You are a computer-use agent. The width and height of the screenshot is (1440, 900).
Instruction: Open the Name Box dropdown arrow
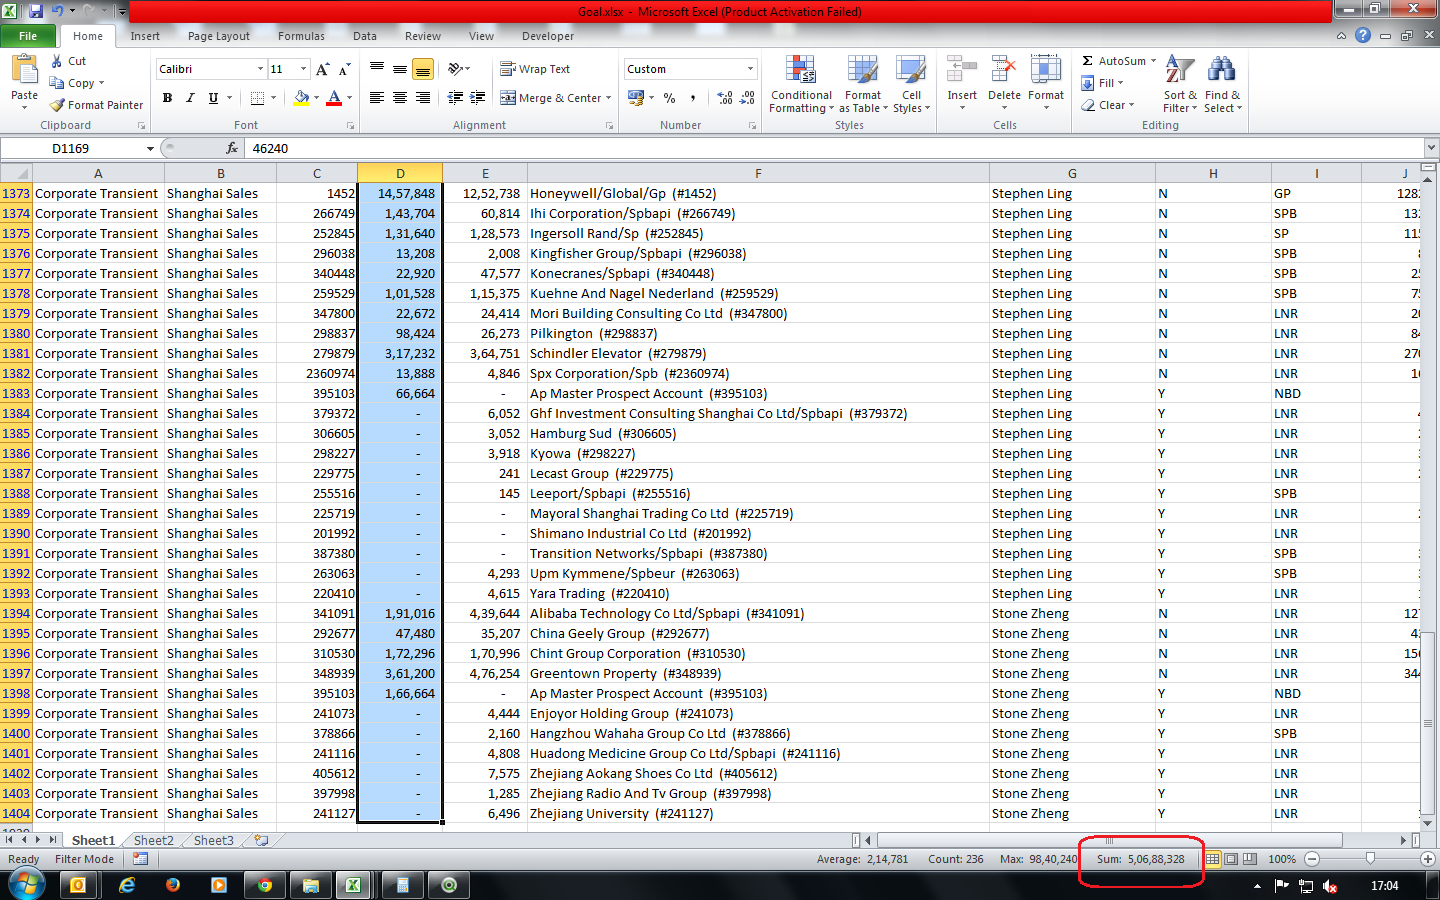pyautogui.click(x=150, y=149)
